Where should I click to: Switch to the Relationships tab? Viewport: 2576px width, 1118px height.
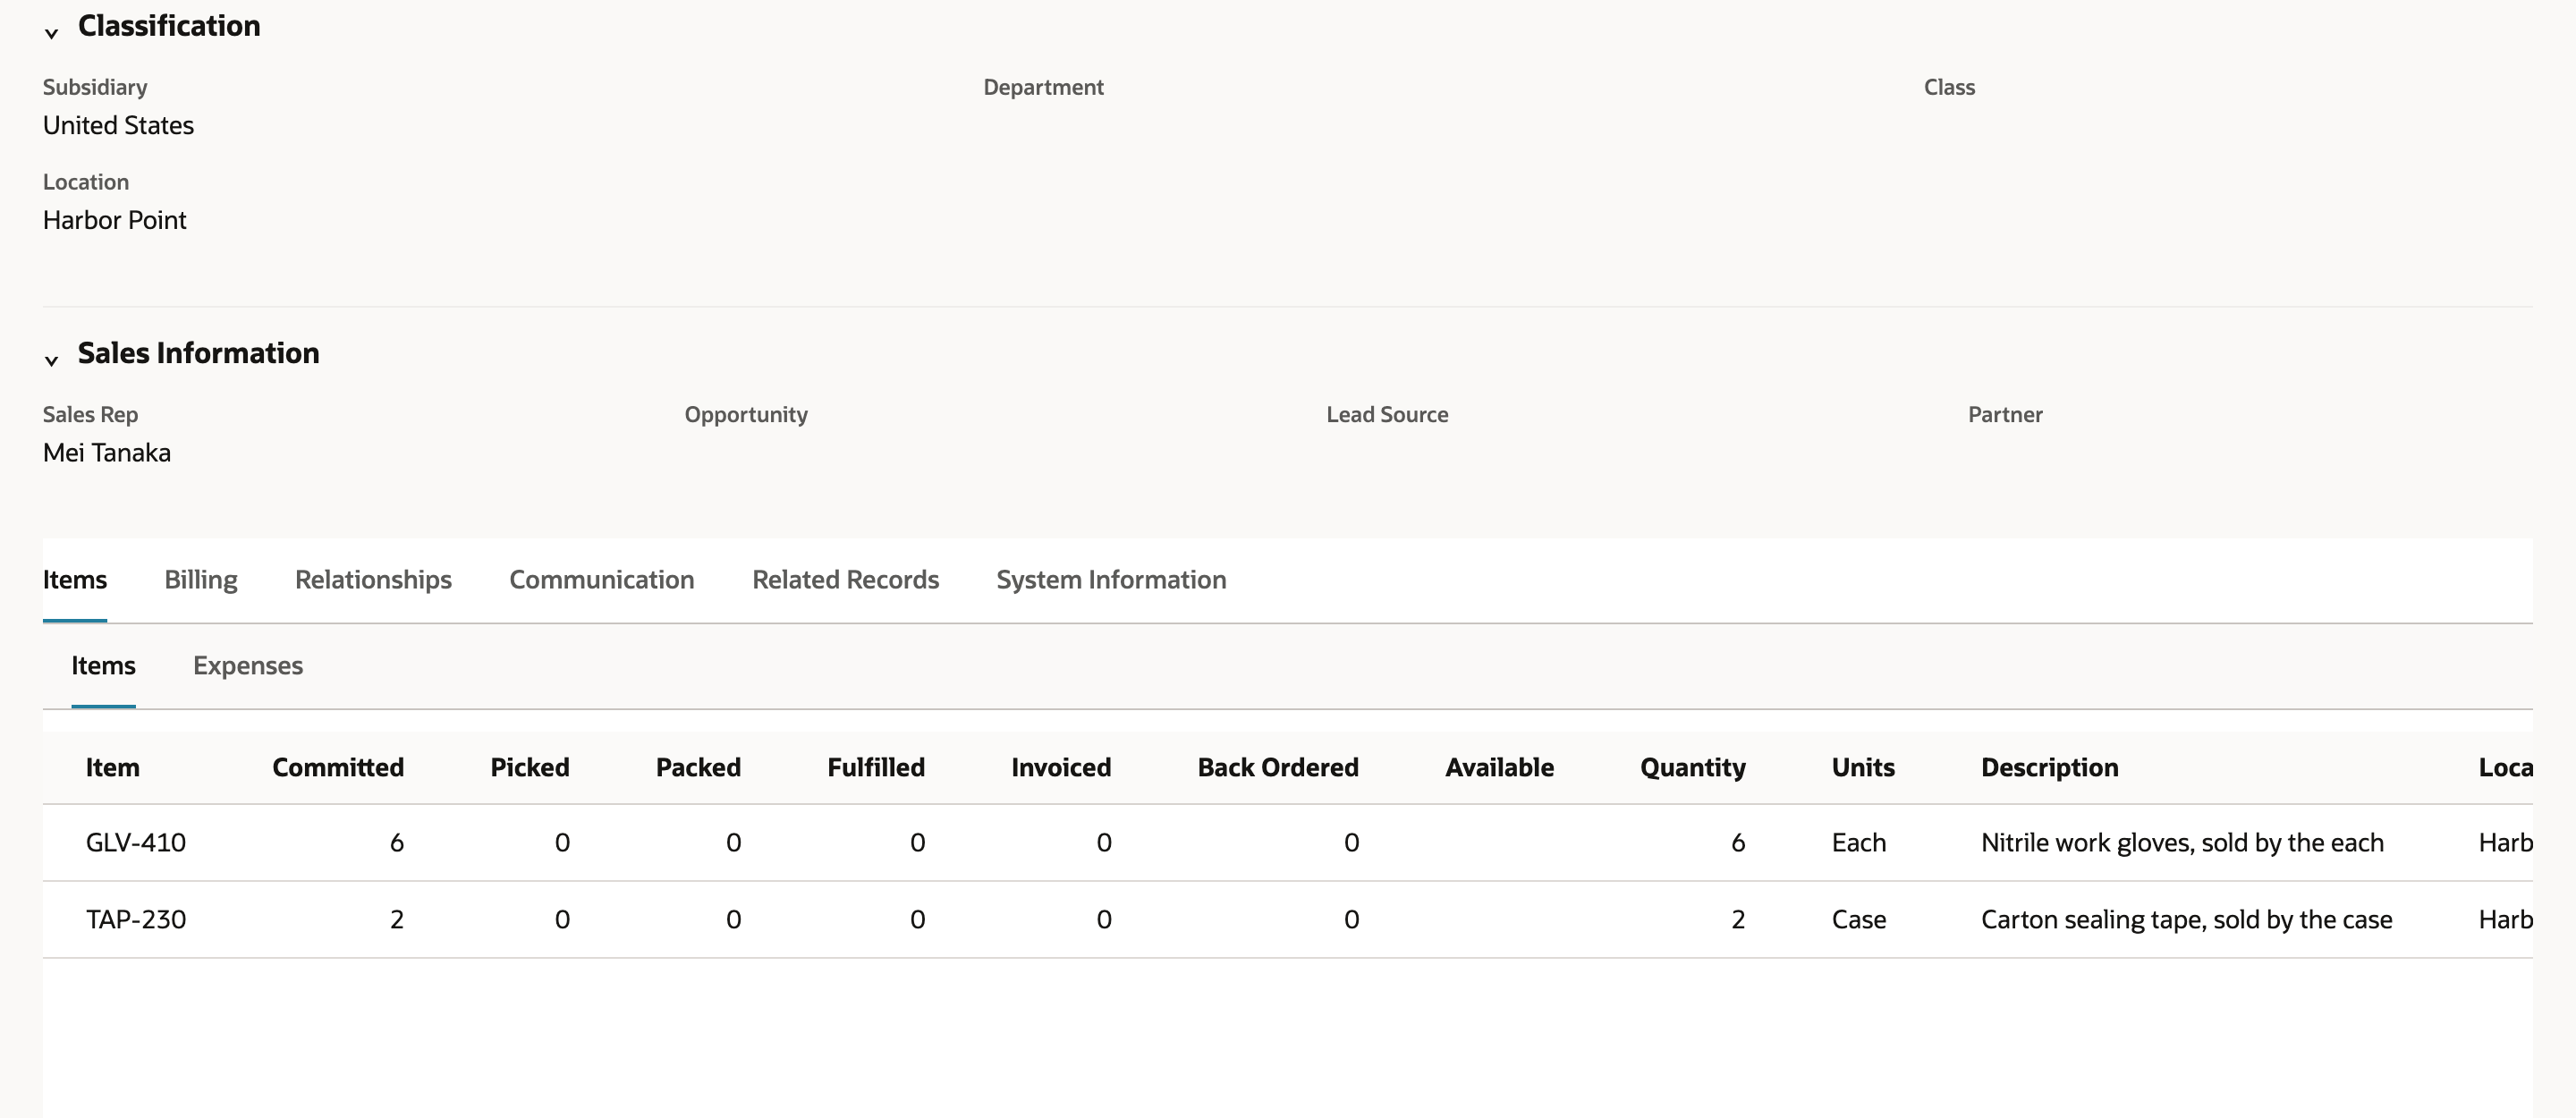tap(373, 579)
